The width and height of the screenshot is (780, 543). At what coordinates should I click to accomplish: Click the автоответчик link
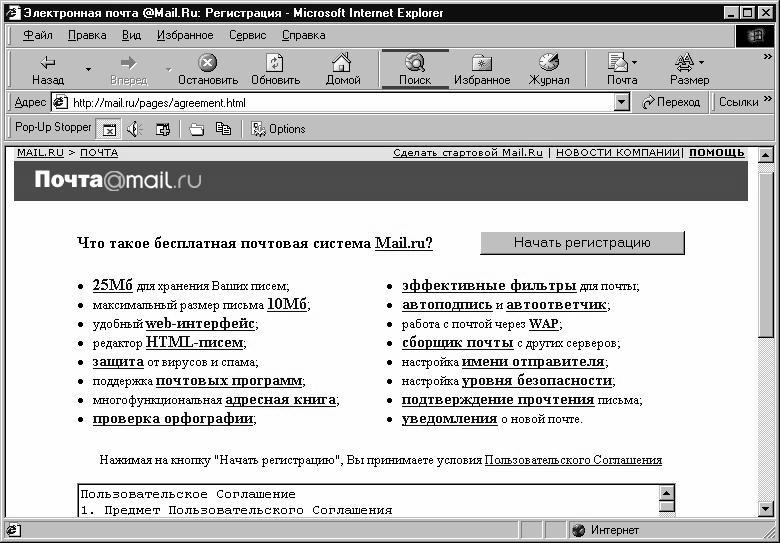tap(556, 304)
